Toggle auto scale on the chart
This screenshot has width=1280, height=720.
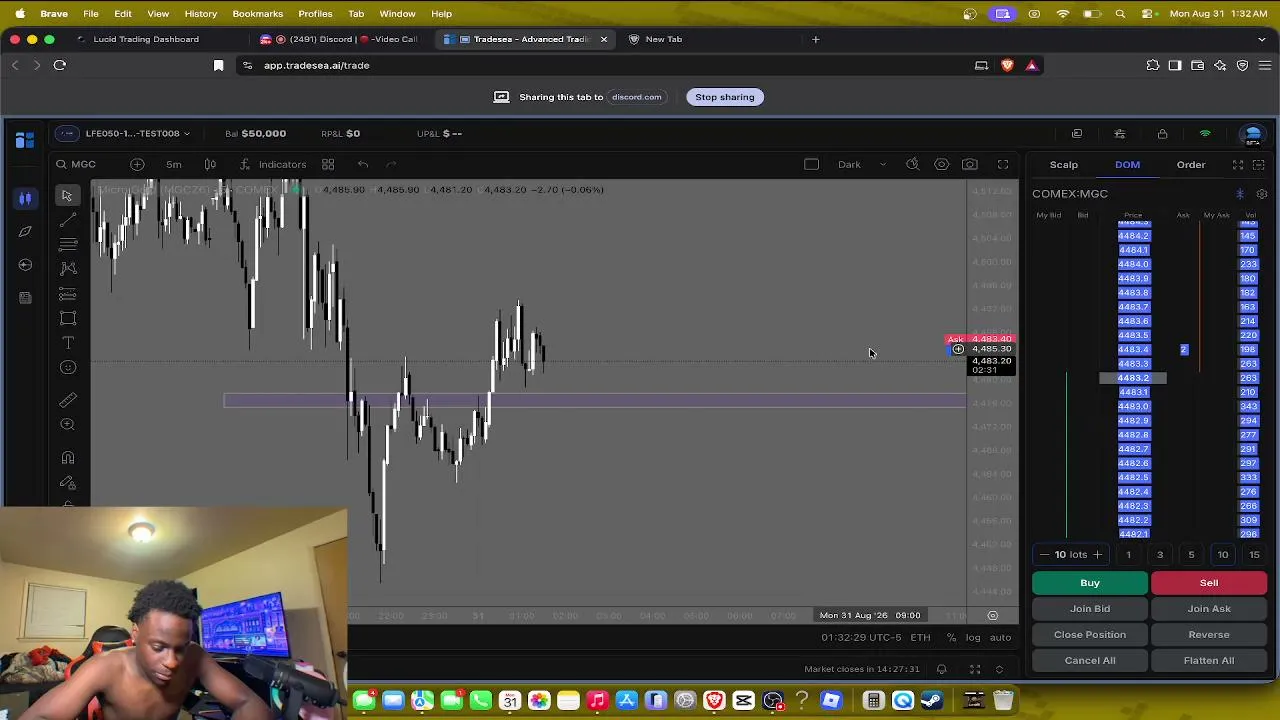tap(1000, 638)
